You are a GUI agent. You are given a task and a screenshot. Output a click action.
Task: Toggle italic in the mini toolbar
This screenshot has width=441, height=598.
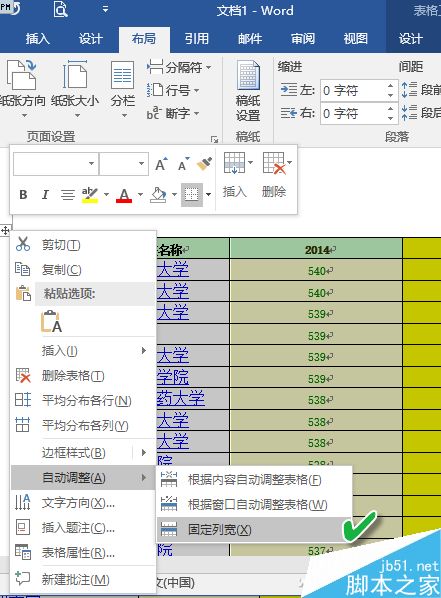[45, 195]
